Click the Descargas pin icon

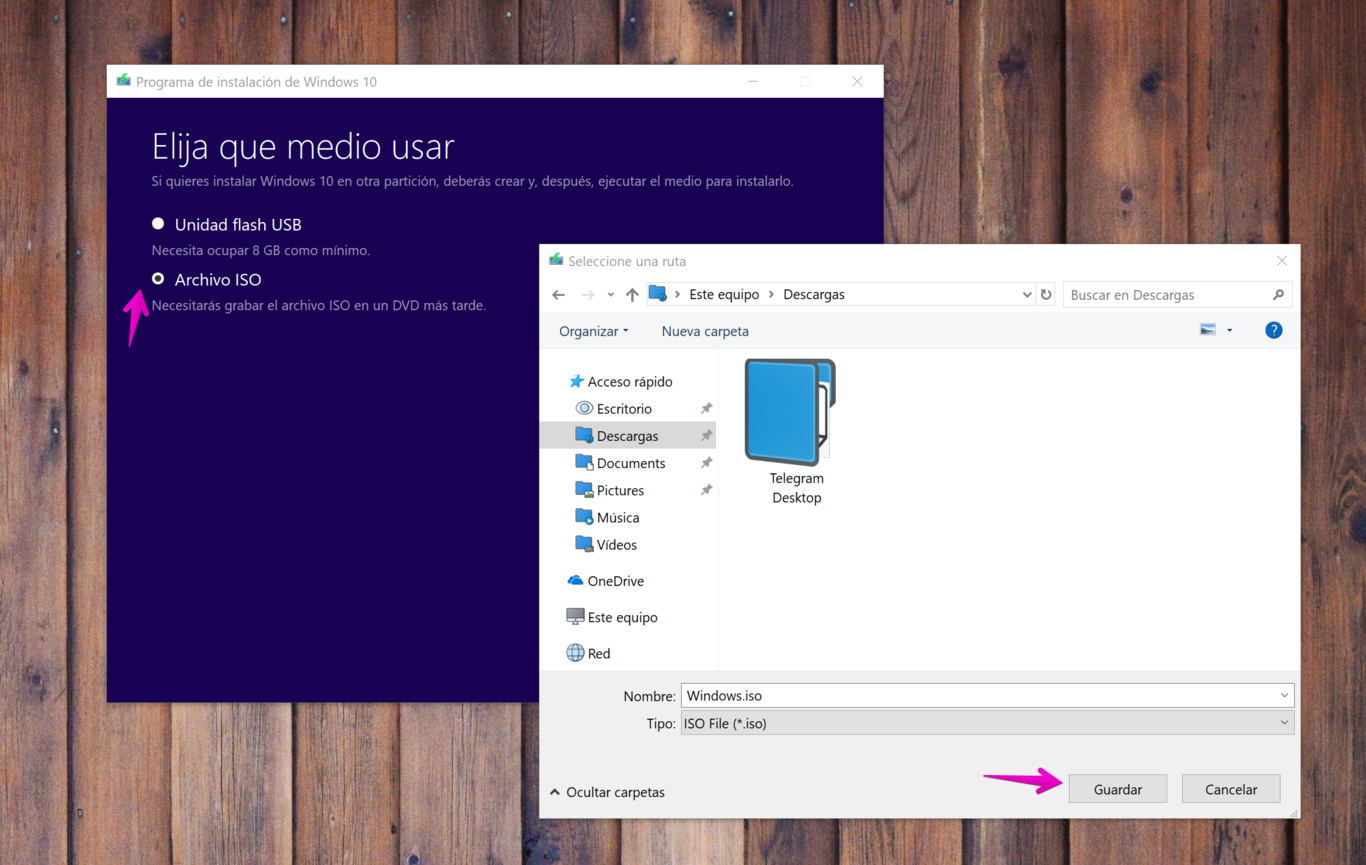click(706, 436)
